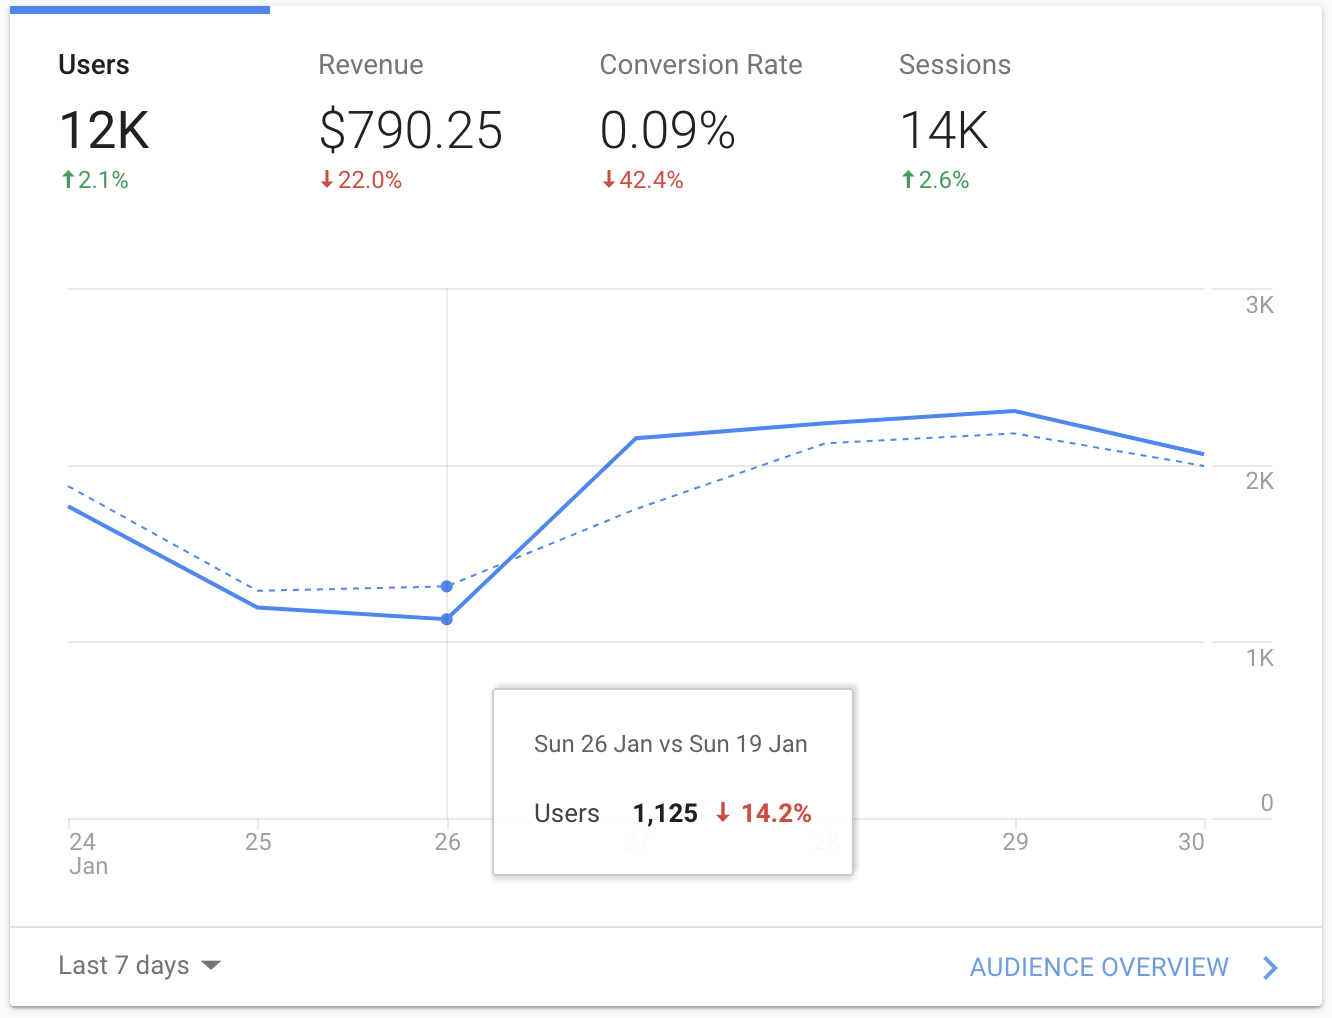1332x1018 pixels.
Task: Click the red down arrow beside 42.4%
Action: click(x=608, y=180)
